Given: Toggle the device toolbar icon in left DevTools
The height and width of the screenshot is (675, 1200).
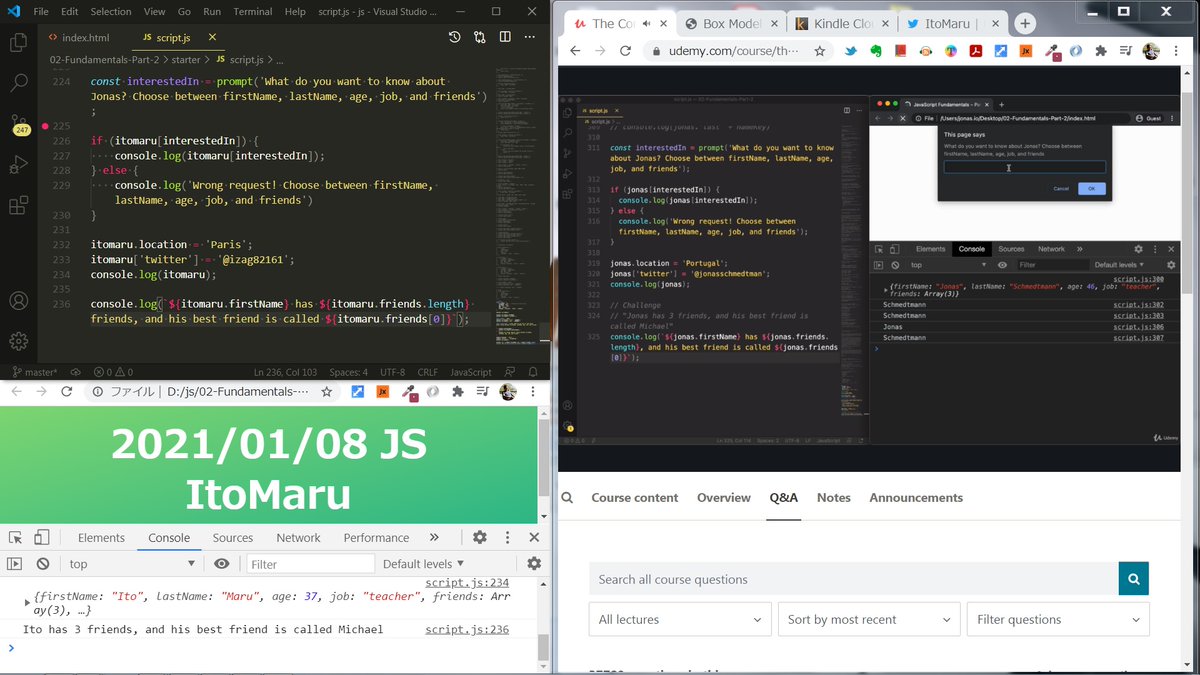Looking at the screenshot, I should [42, 537].
